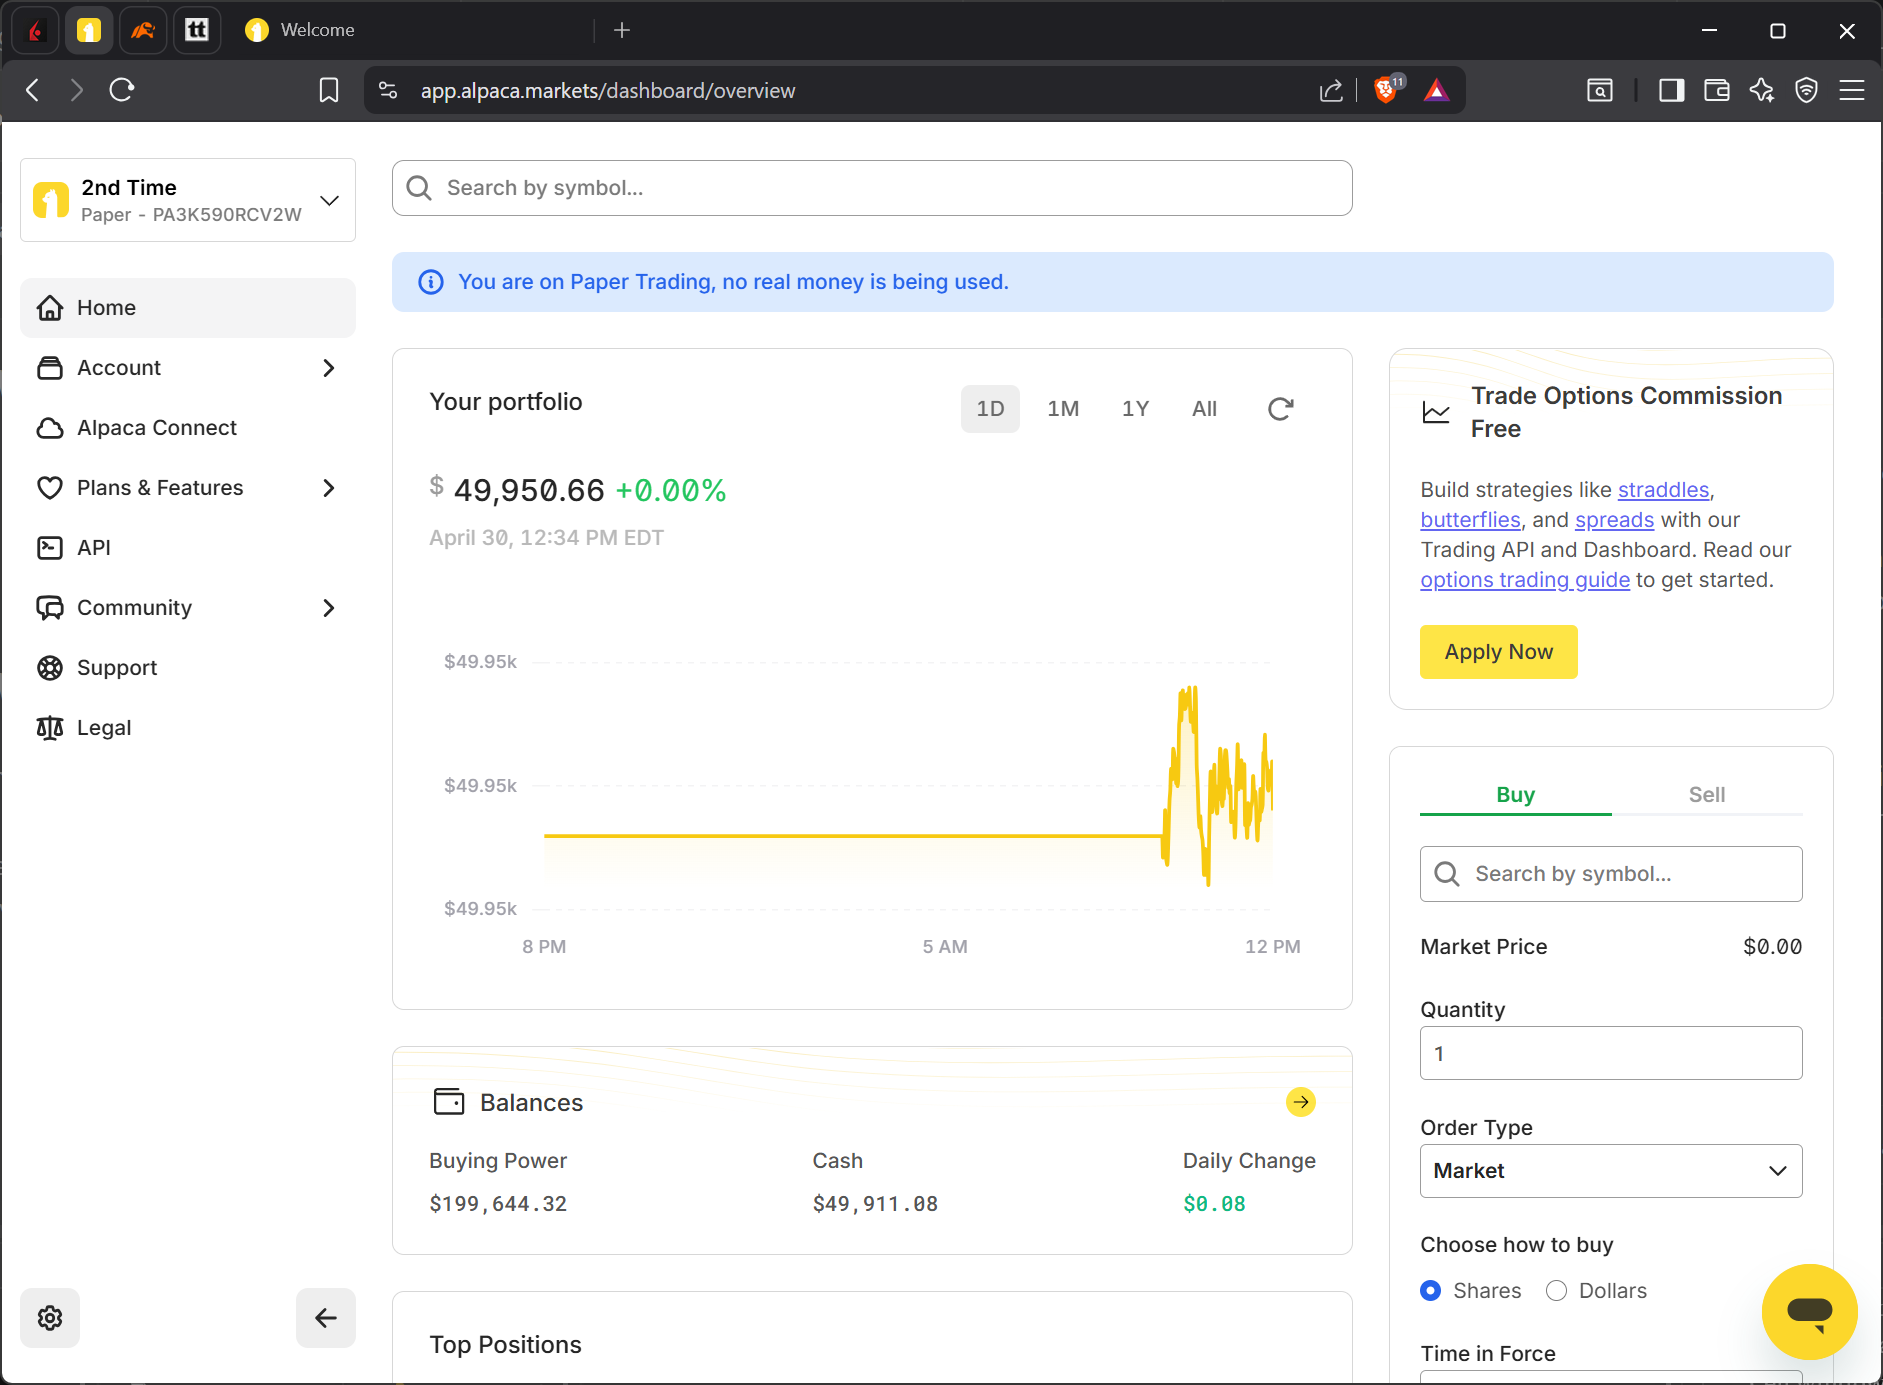
Task: Open Brave Rewards triangle icon
Action: click(x=1437, y=91)
